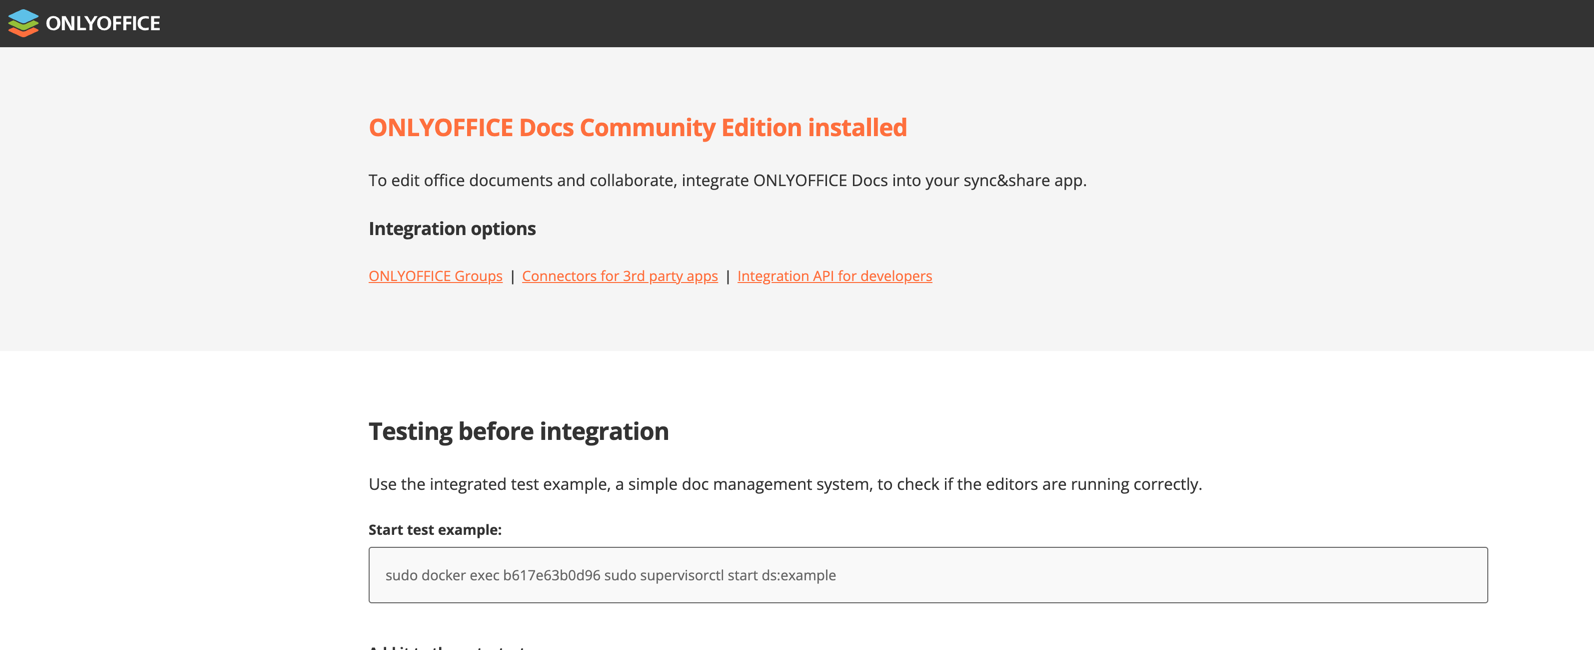The width and height of the screenshot is (1594, 650).
Task: Click inside the start test example command box
Action: tap(1100, 575)
